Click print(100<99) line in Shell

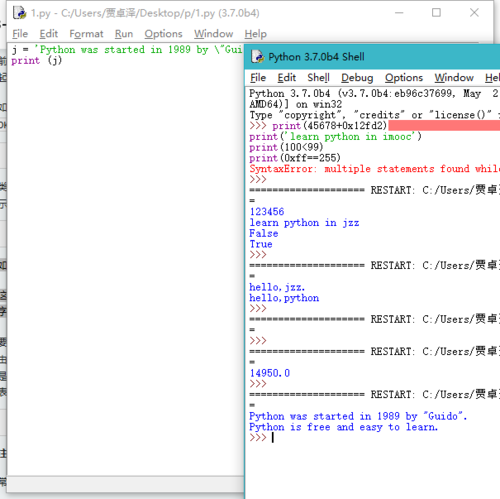[x=286, y=147]
